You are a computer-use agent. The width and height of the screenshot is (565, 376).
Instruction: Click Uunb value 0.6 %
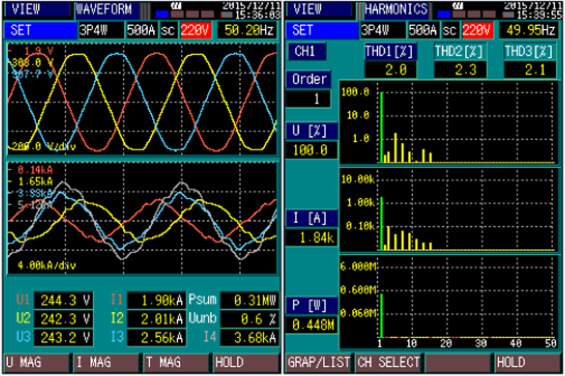pyautogui.click(x=250, y=319)
